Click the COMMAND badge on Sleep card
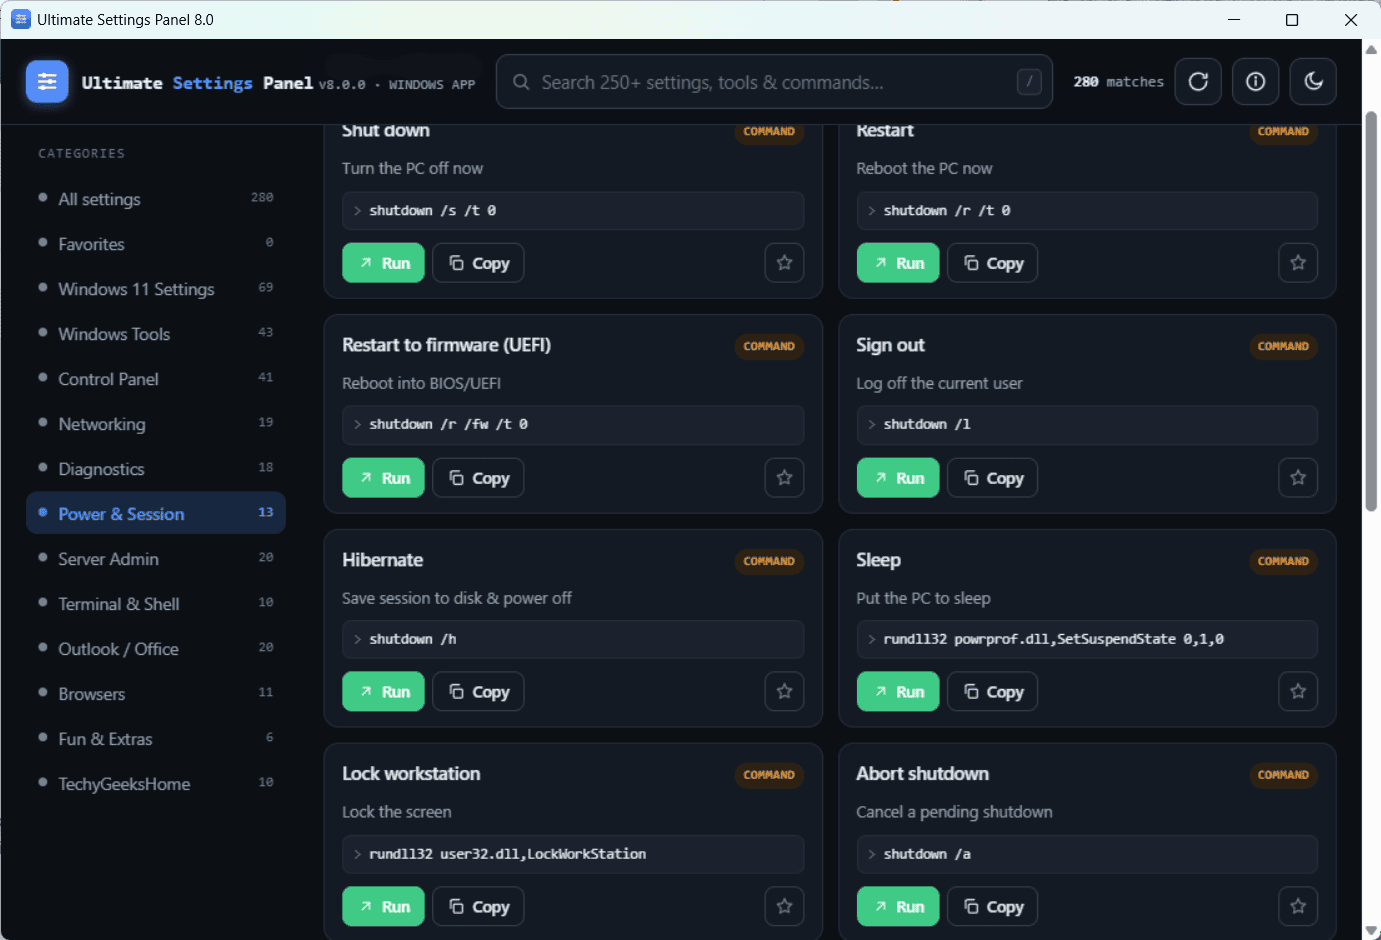Image resolution: width=1381 pixels, height=940 pixels. click(1283, 561)
